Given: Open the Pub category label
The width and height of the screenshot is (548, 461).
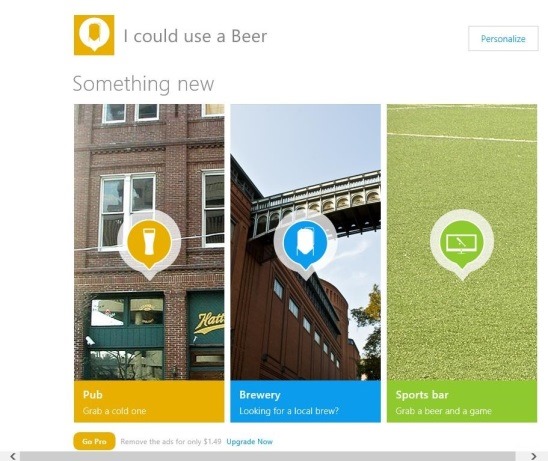Looking at the screenshot, I should [93, 395].
